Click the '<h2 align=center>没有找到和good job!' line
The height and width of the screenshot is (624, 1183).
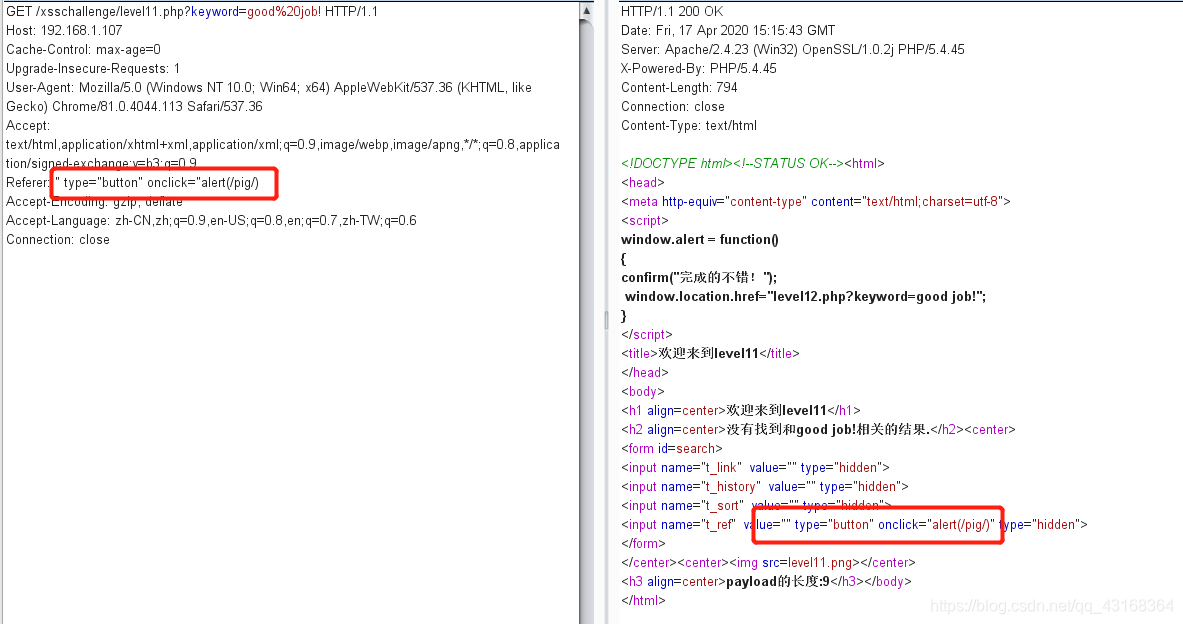click(819, 429)
